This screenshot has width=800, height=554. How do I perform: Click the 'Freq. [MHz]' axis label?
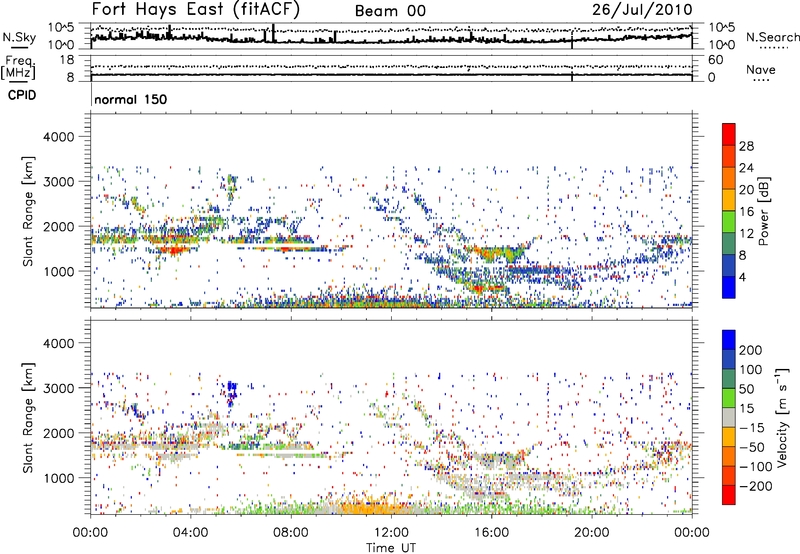click(18, 68)
